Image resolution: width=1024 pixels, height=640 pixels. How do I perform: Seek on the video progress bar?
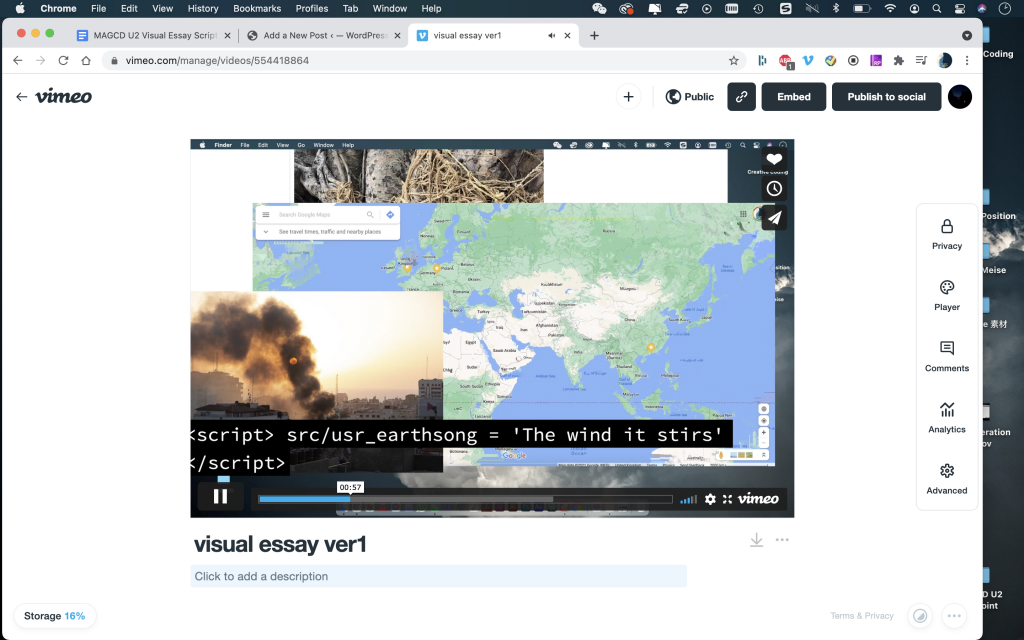point(465,499)
